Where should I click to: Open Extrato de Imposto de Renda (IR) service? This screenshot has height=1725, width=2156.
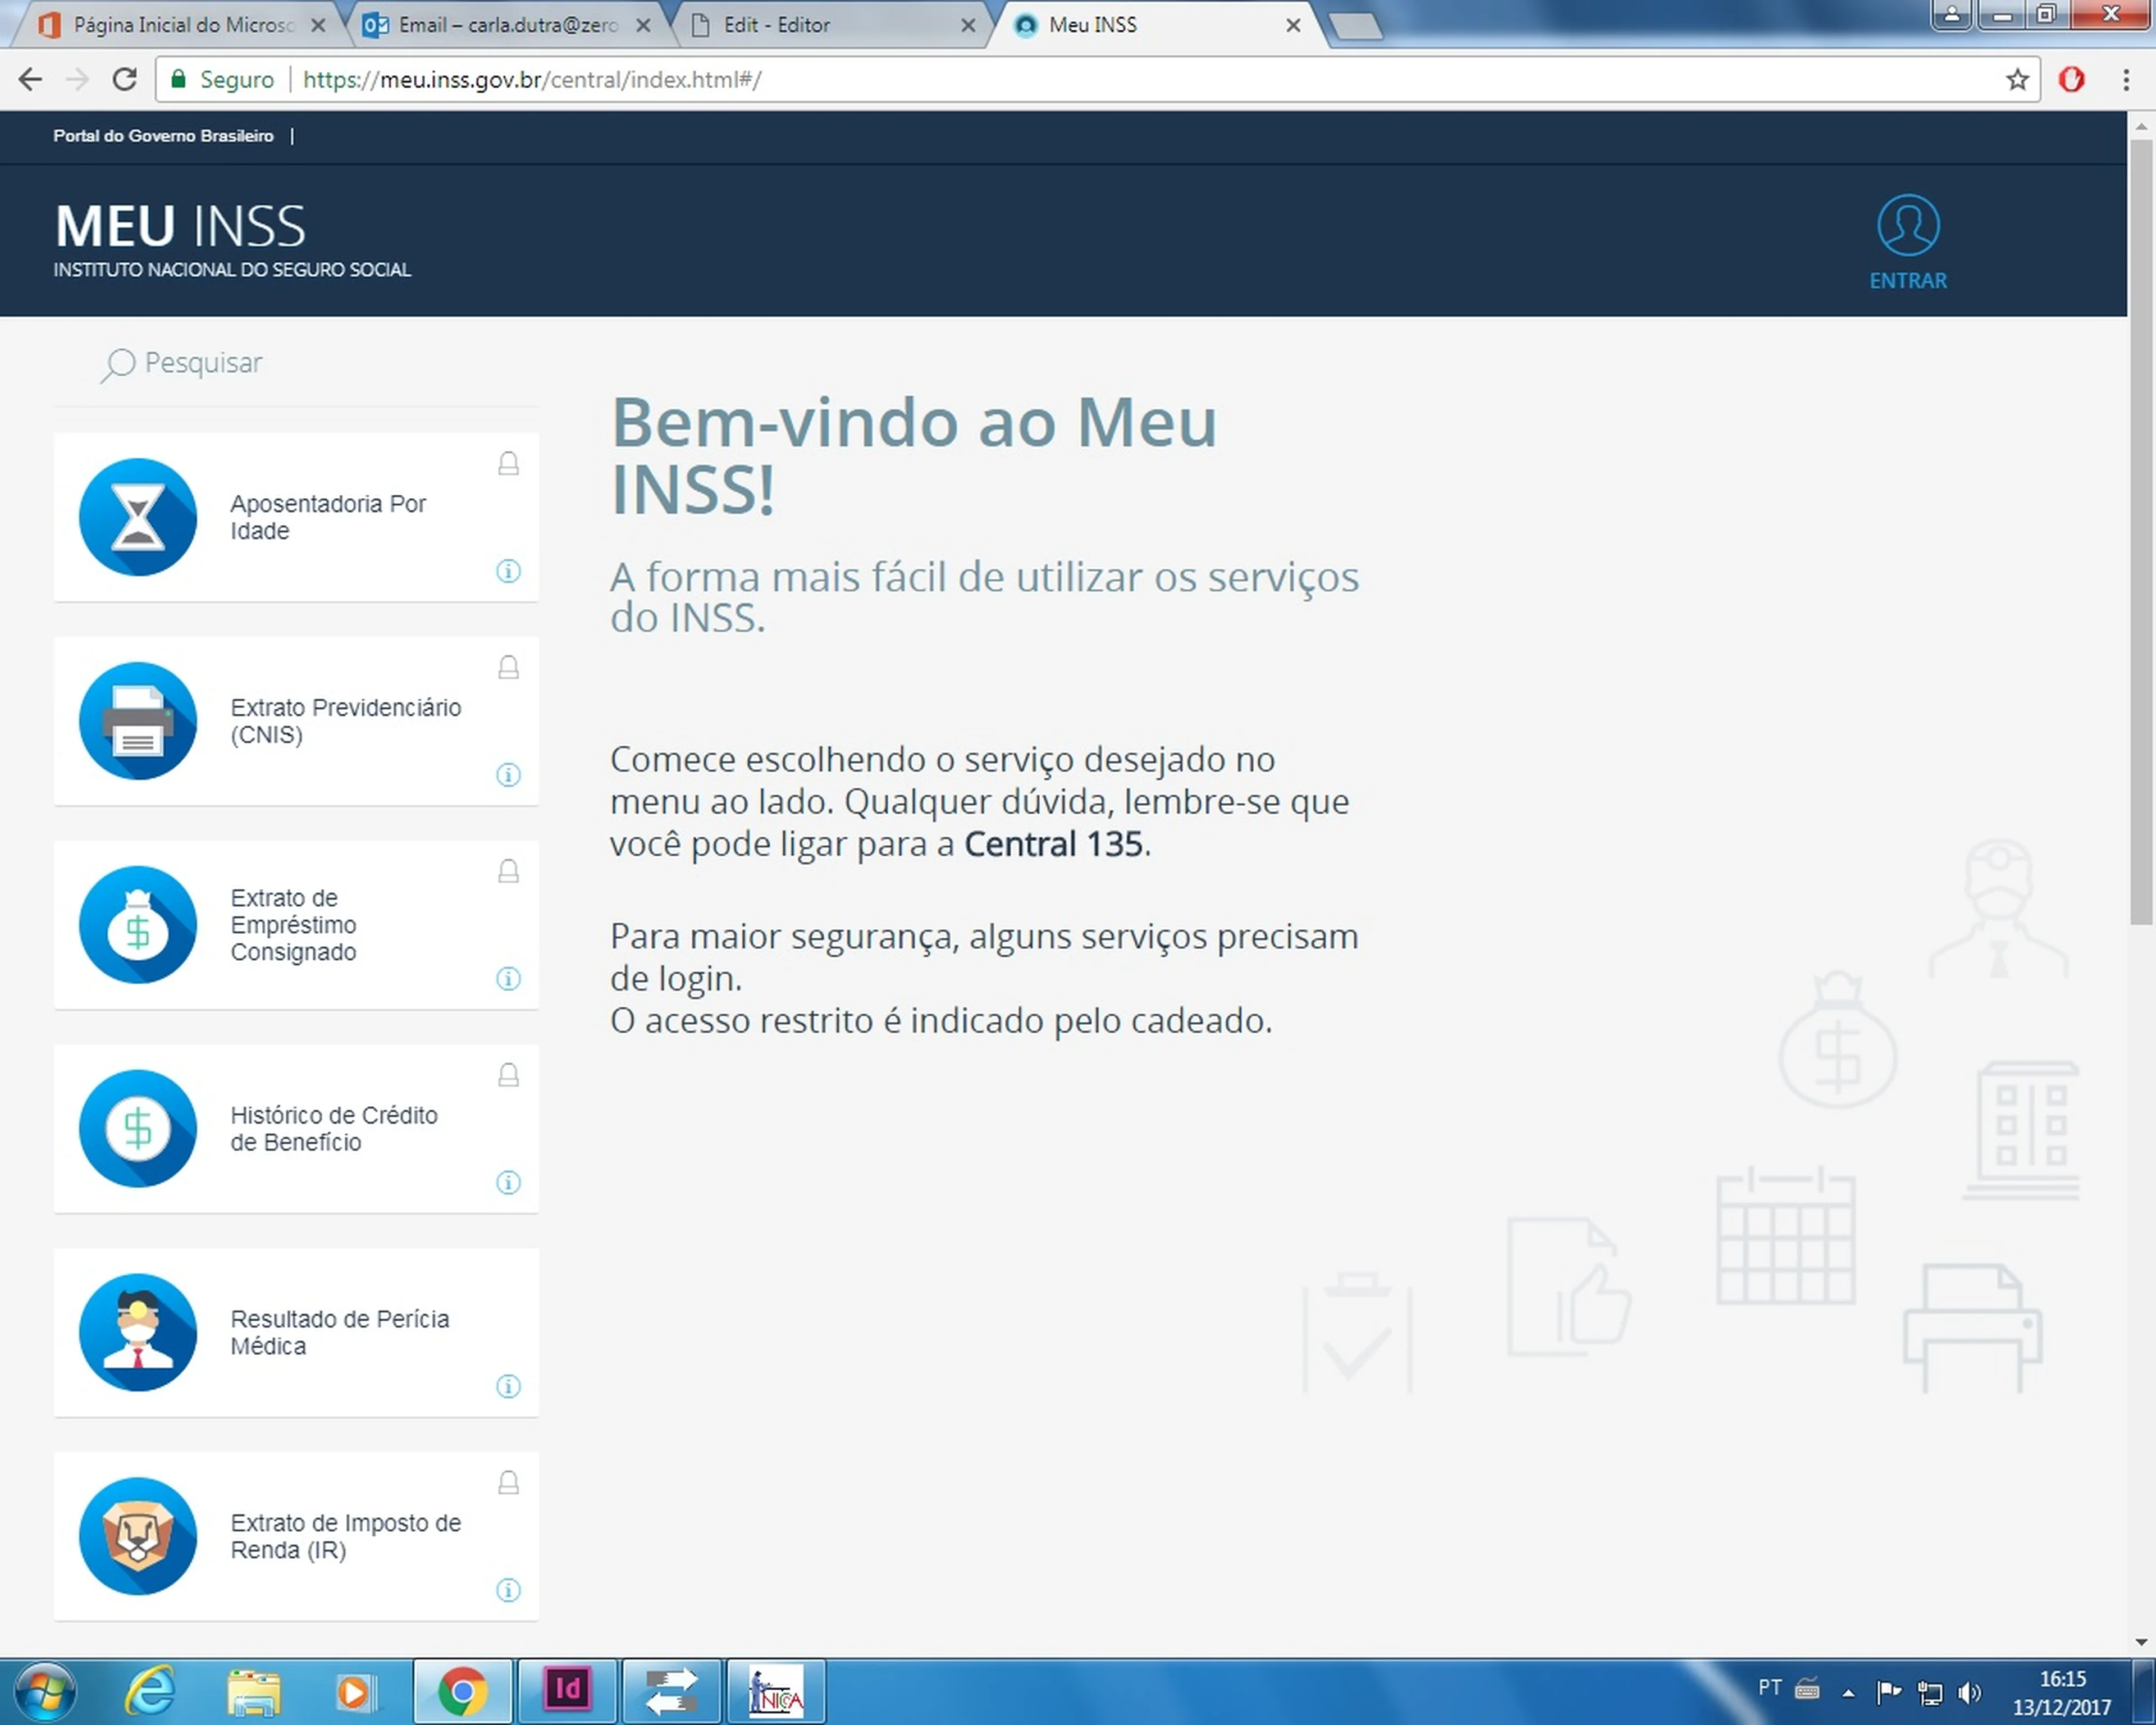click(x=296, y=1537)
